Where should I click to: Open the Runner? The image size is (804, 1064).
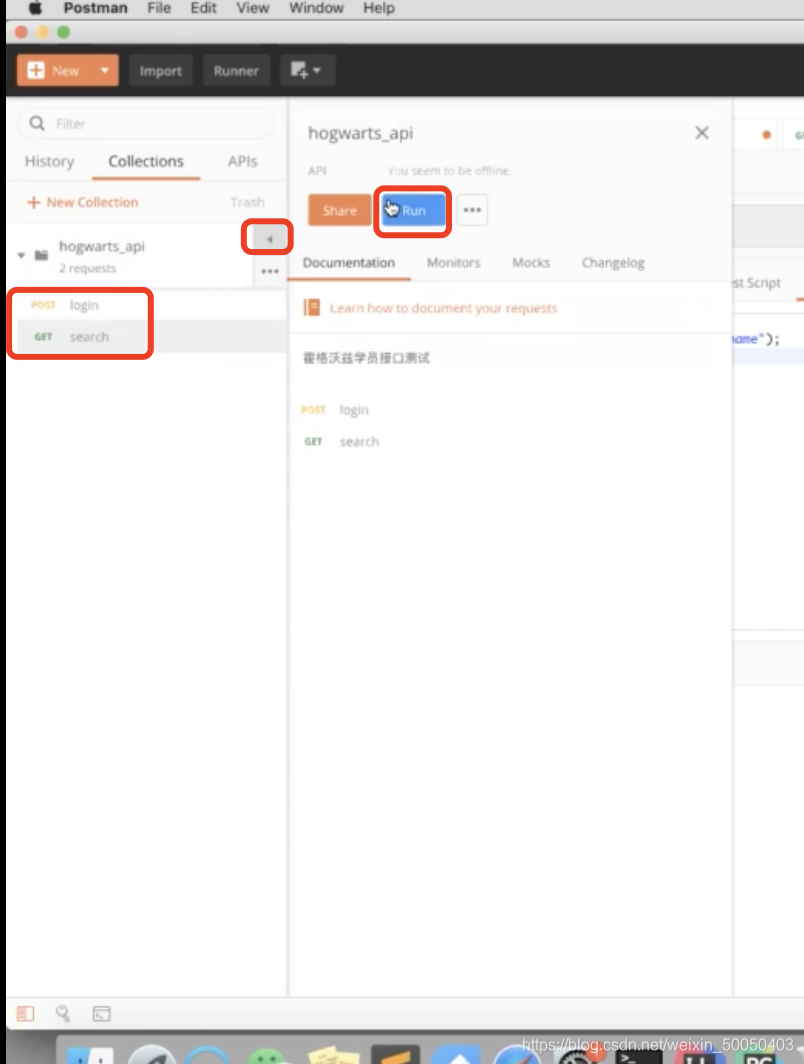point(236,71)
